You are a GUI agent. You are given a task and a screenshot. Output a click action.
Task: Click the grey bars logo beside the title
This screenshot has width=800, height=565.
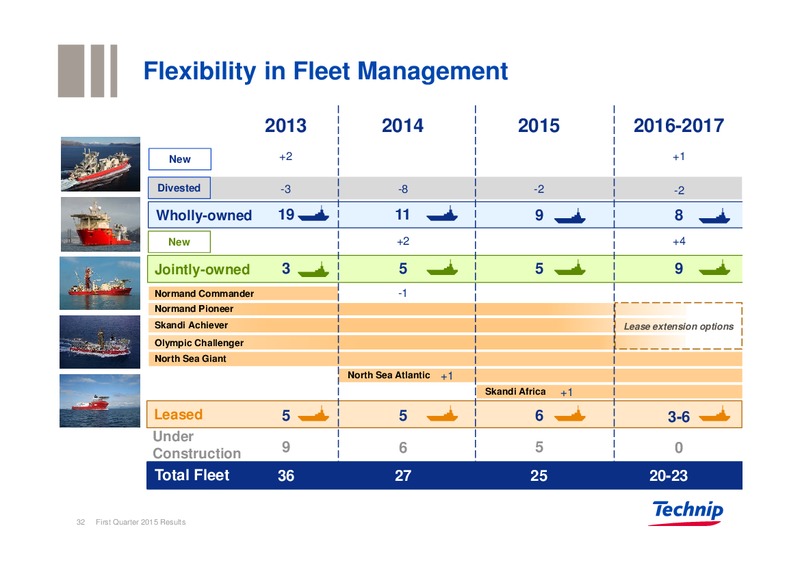pos(87,70)
